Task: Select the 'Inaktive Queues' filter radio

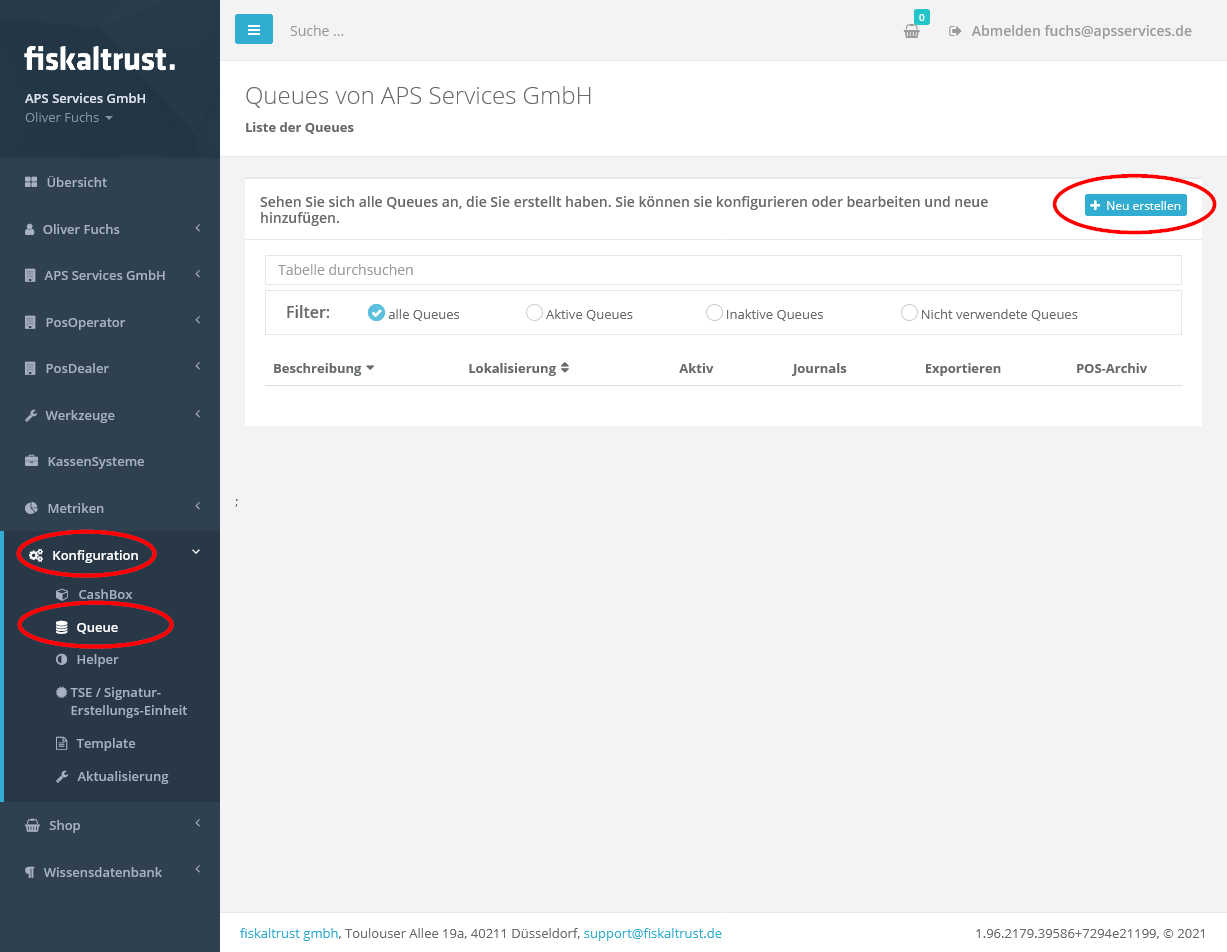Action: pyautogui.click(x=714, y=313)
